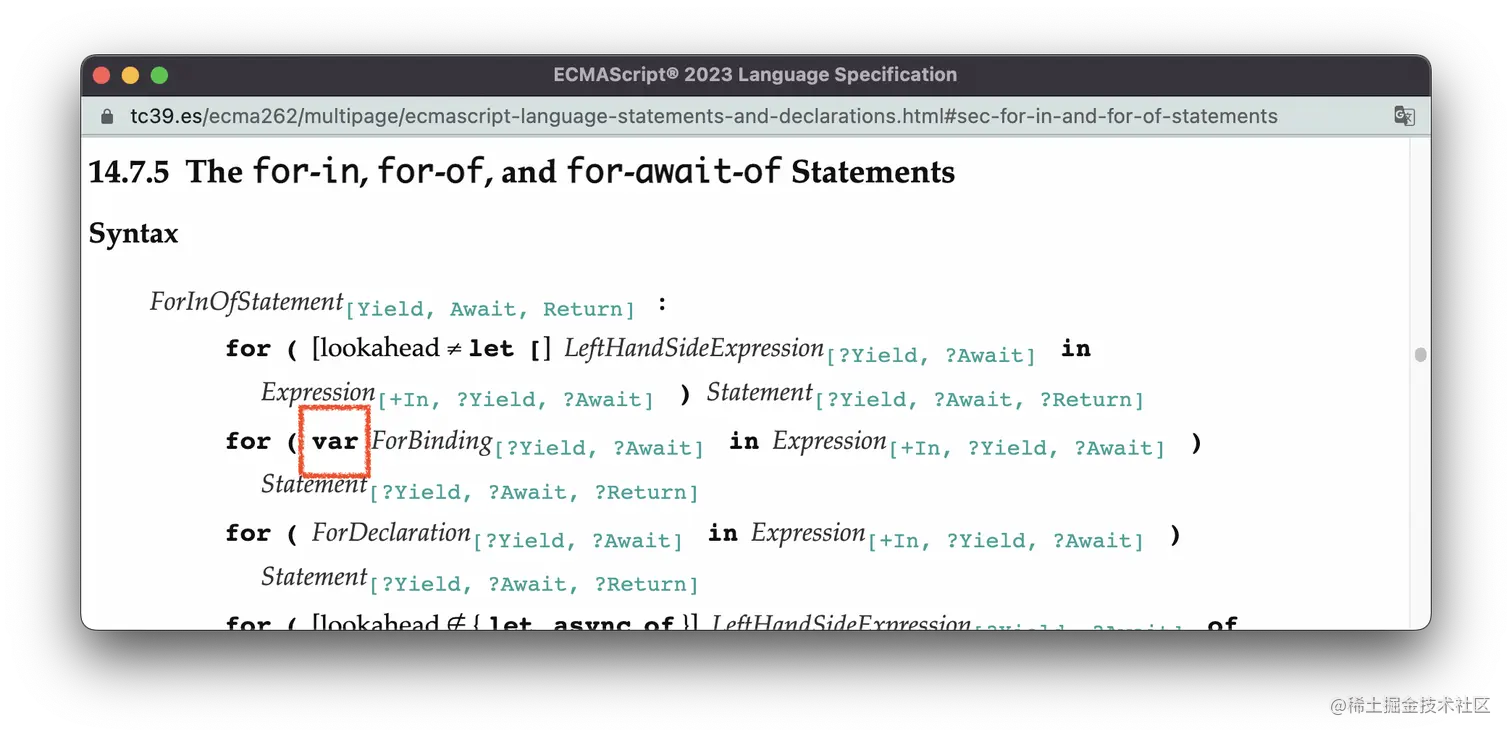This screenshot has height=737, width=1512.
Task: Click the ForInOfStatement nonterminal
Action: (x=246, y=301)
